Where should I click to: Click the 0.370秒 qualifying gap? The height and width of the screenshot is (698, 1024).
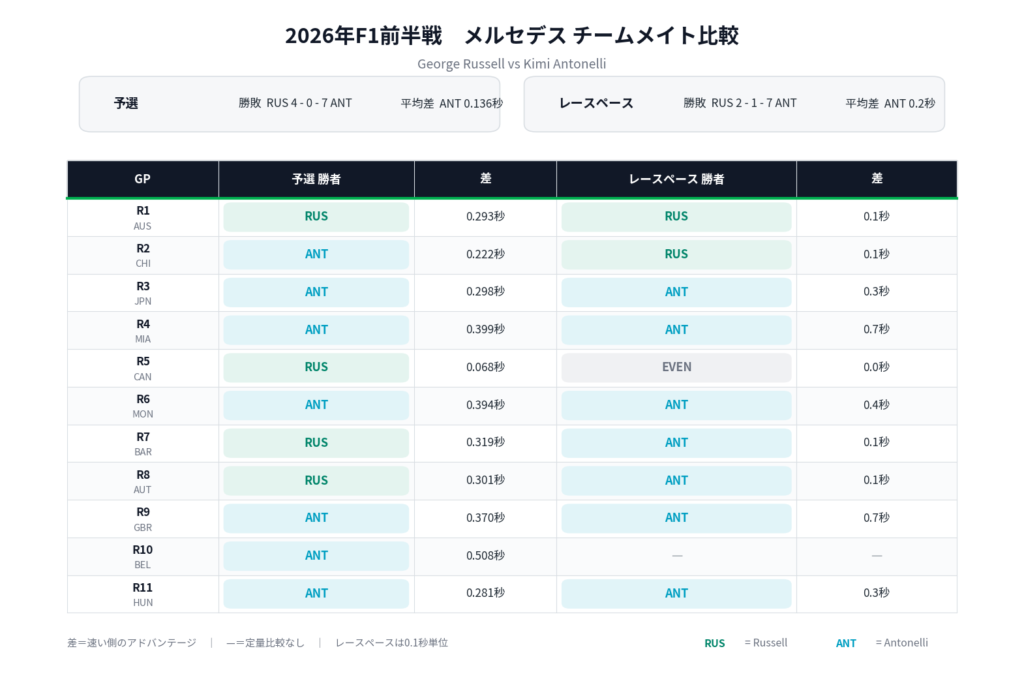pos(485,518)
